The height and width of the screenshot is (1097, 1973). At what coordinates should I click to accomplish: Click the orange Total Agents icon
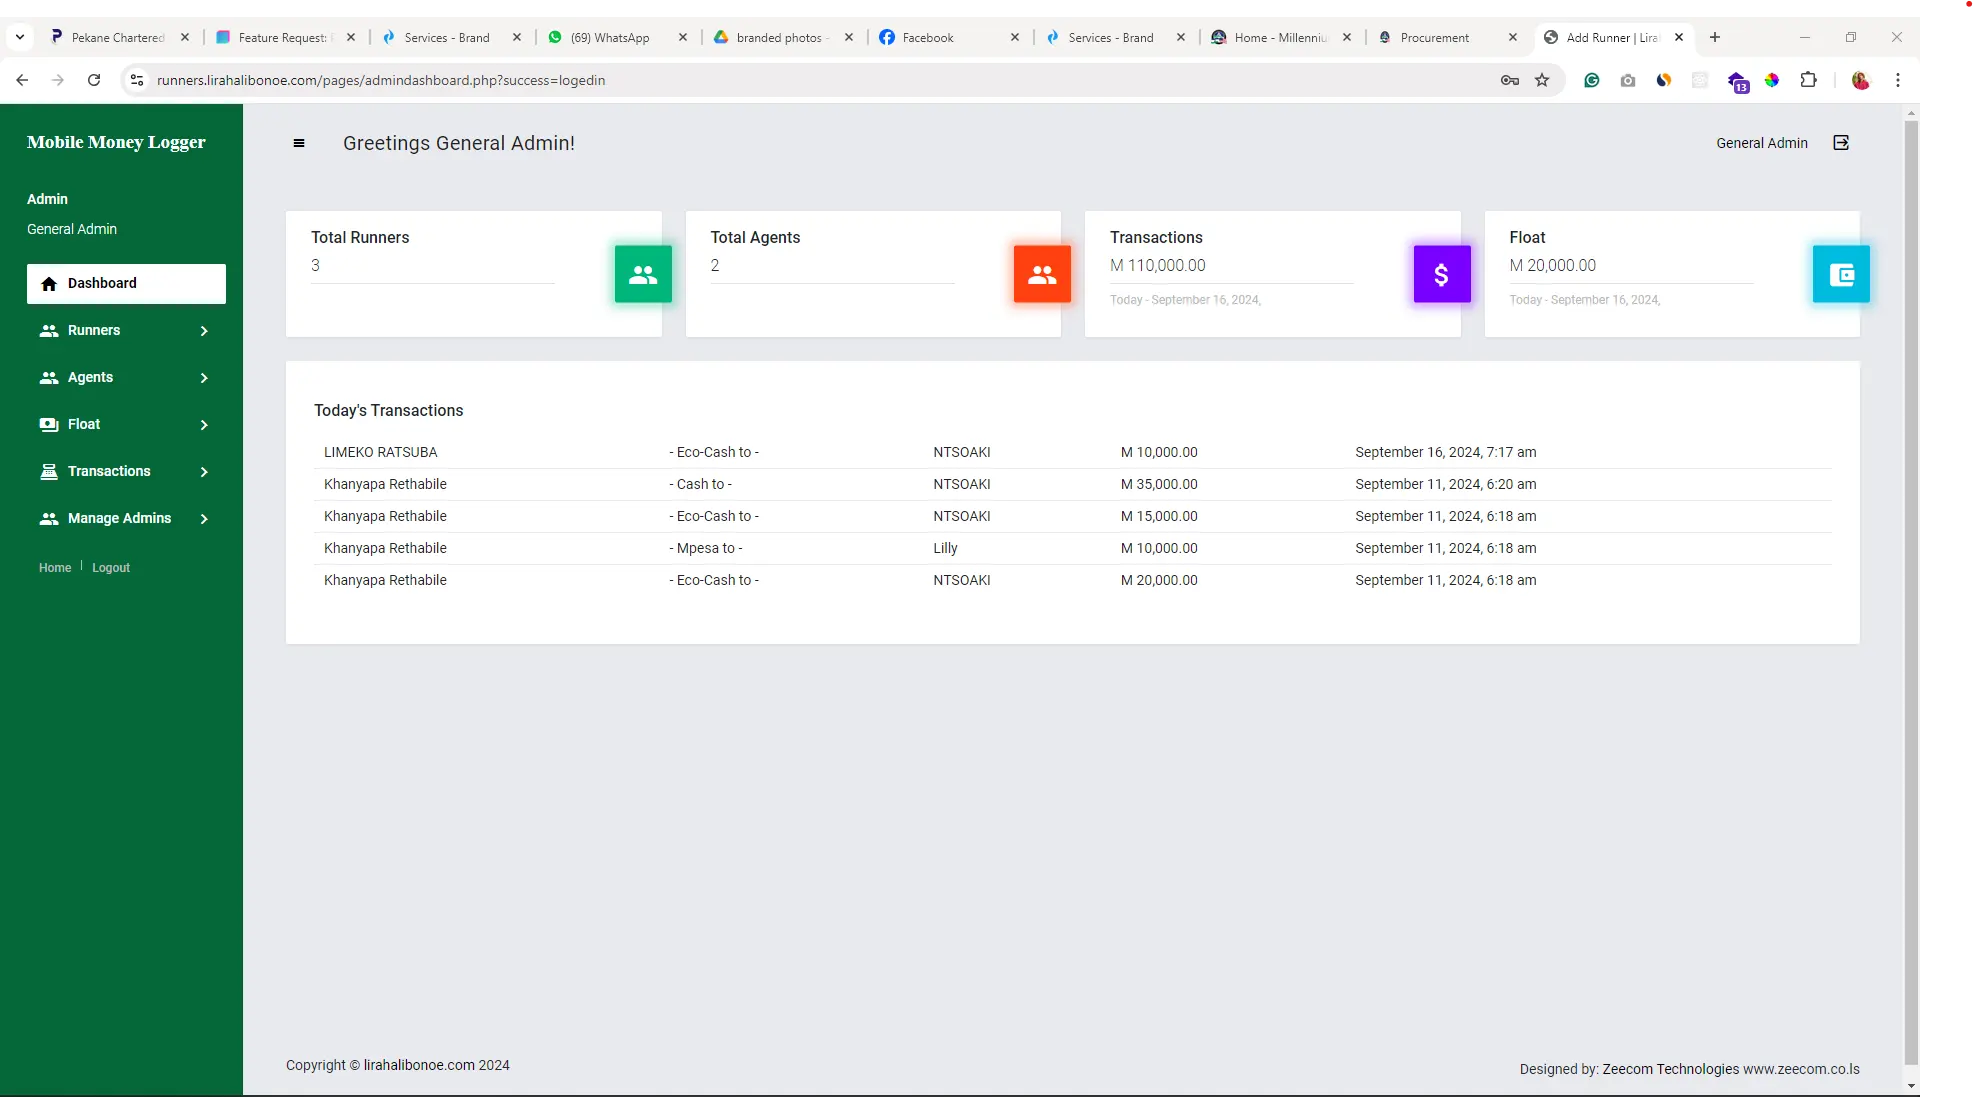(x=1042, y=274)
